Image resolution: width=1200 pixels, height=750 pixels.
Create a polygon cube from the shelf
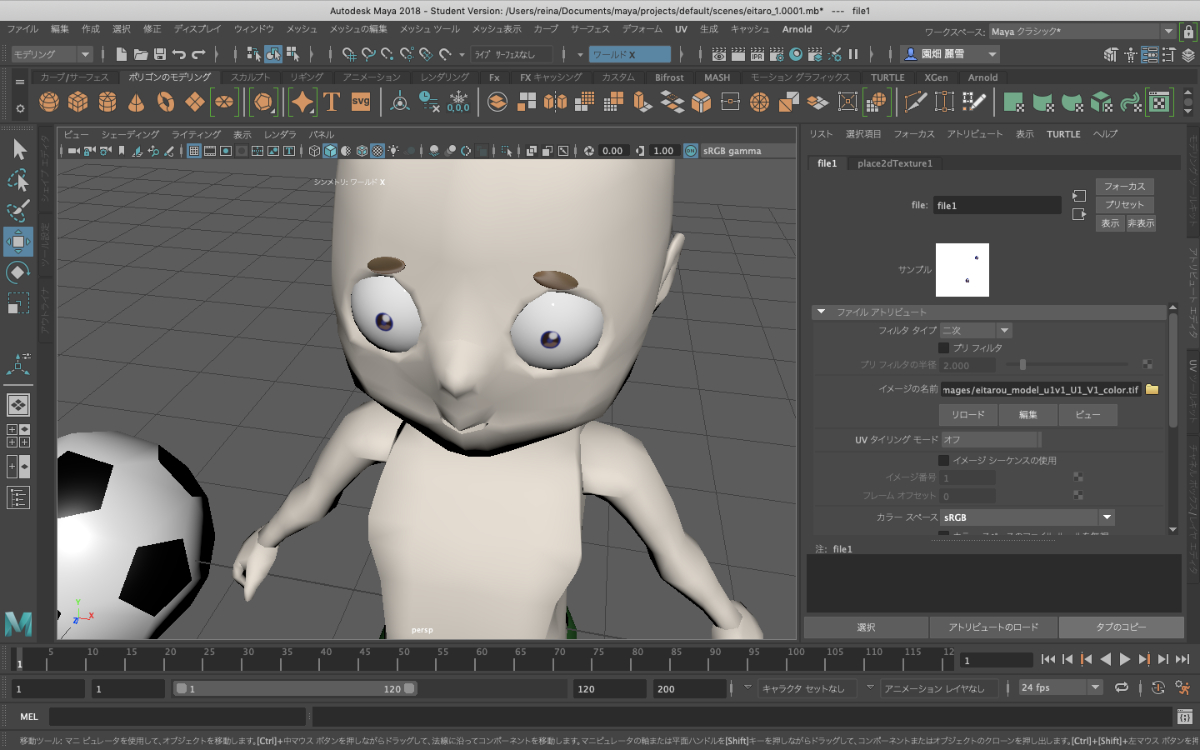(77, 102)
